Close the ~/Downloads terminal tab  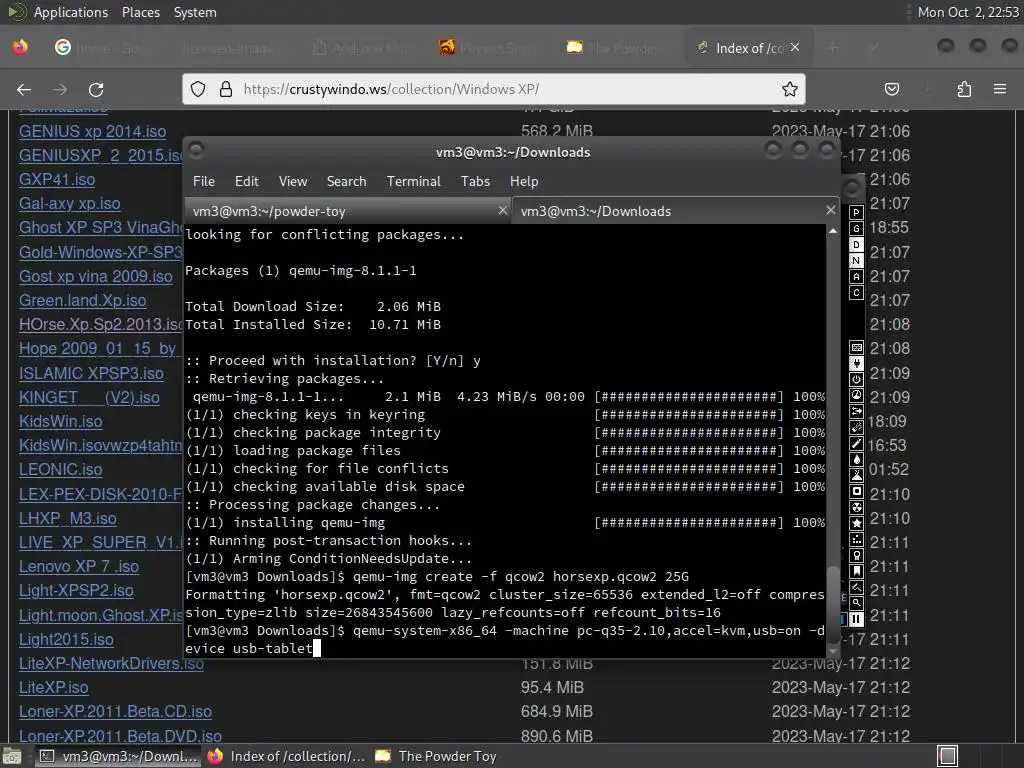click(830, 210)
